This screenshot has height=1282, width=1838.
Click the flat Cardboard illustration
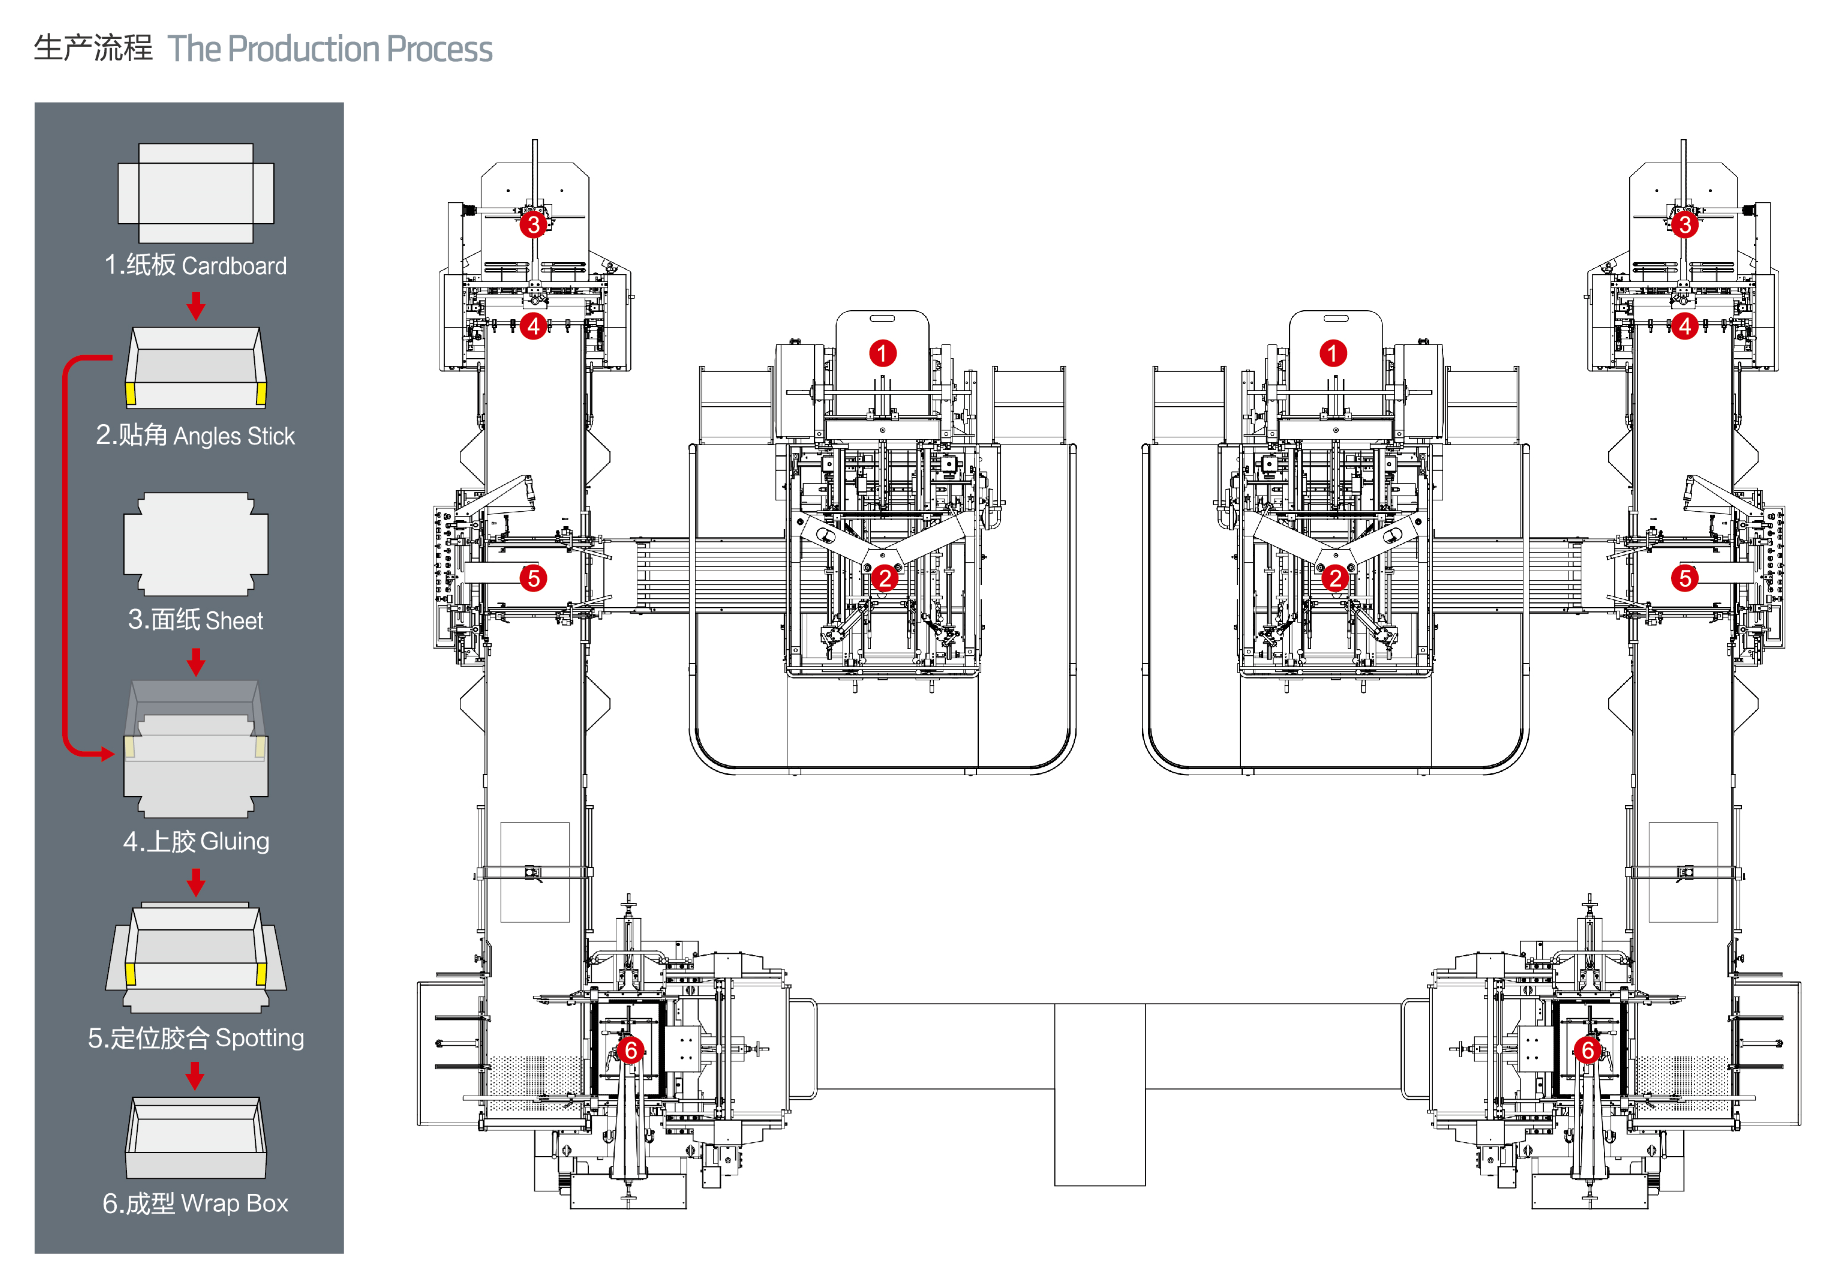click(x=196, y=193)
